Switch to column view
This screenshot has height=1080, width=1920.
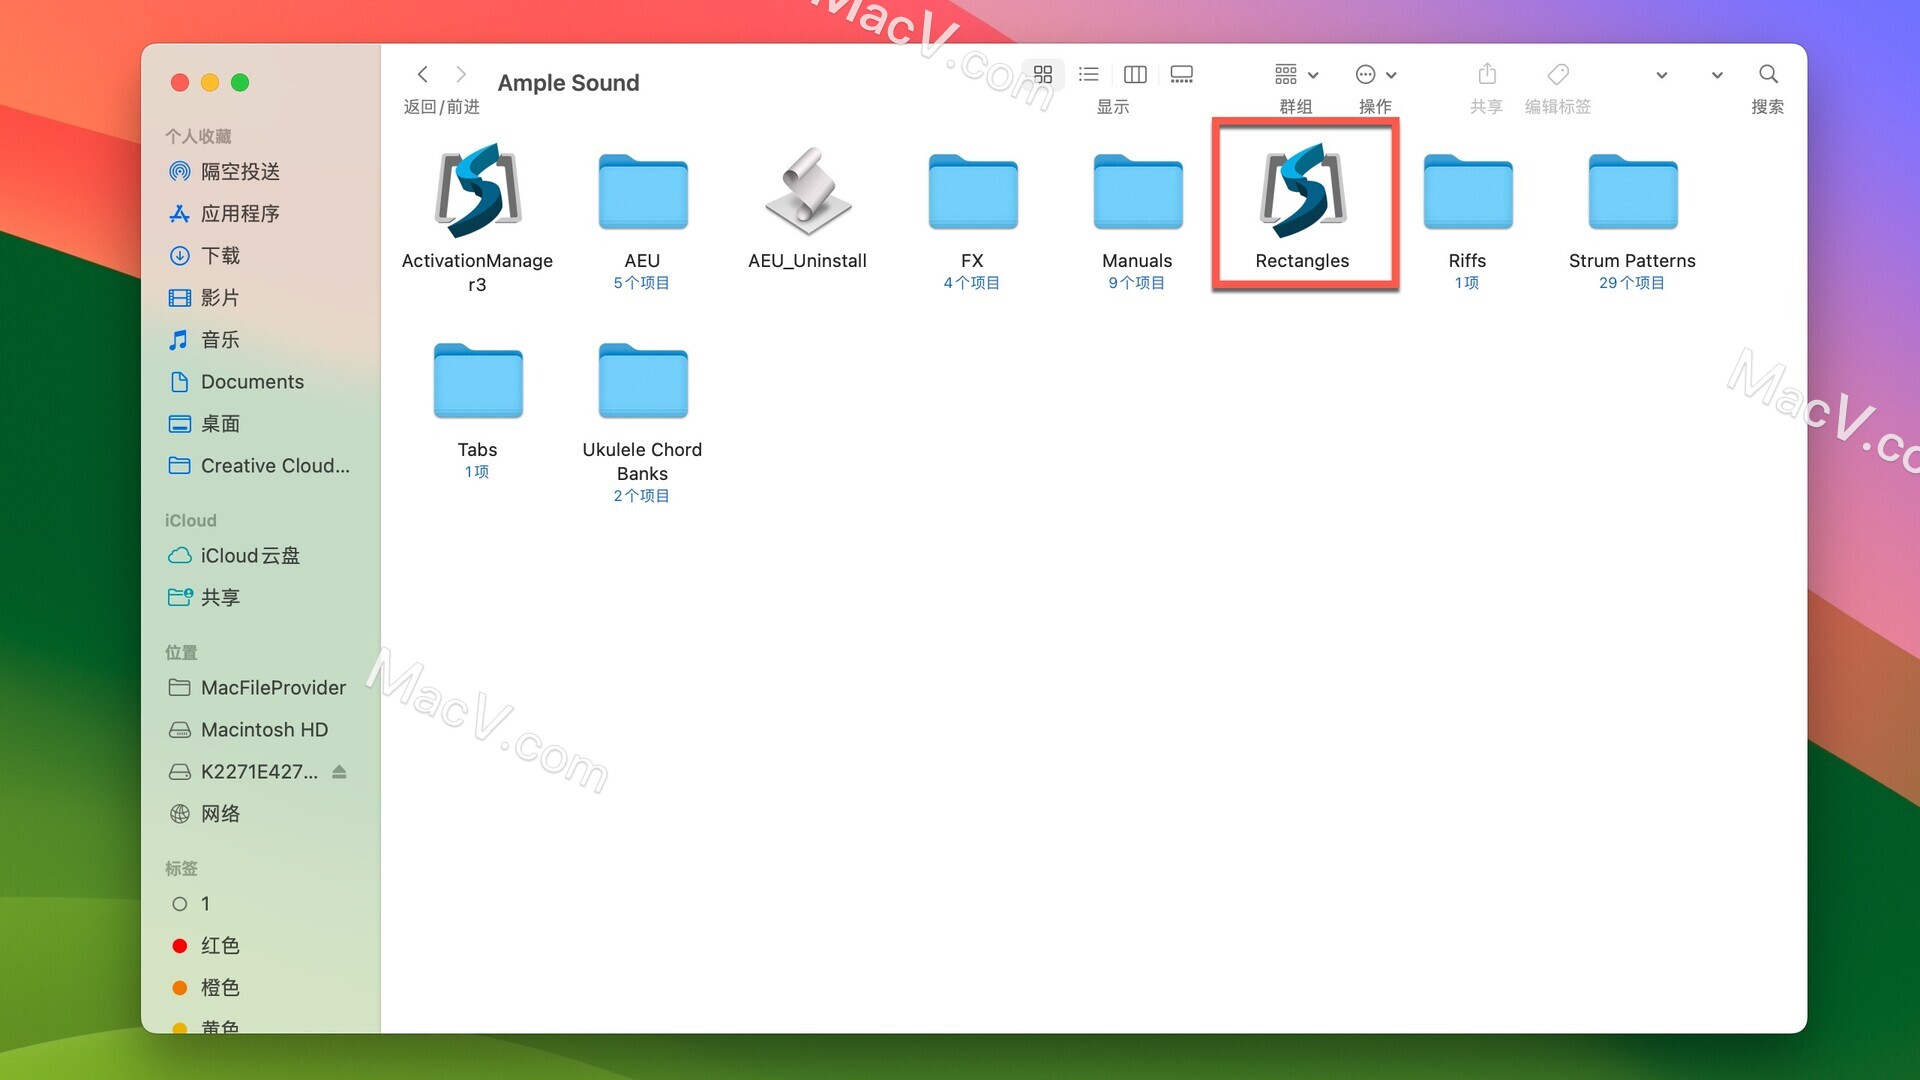[x=1135, y=74]
